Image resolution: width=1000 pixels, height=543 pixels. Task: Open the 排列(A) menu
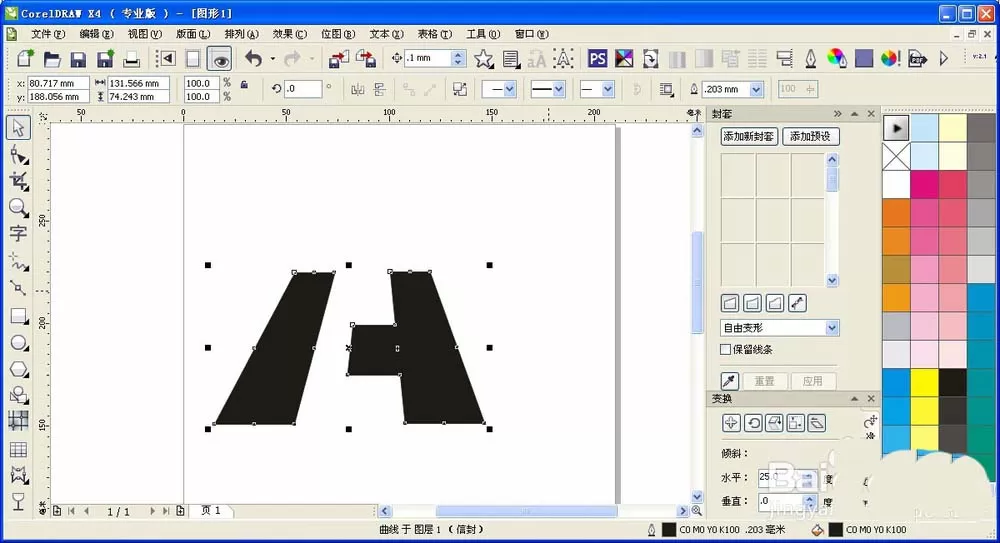pyautogui.click(x=242, y=34)
